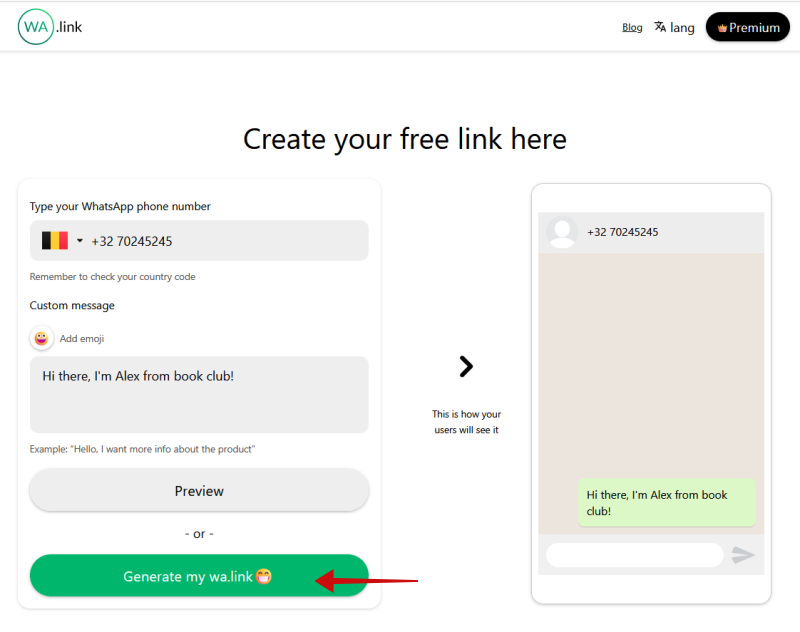The height and width of the screenshot is (632, 800).
Task: Click the send arrow in the chat preview
Action: 741,555
